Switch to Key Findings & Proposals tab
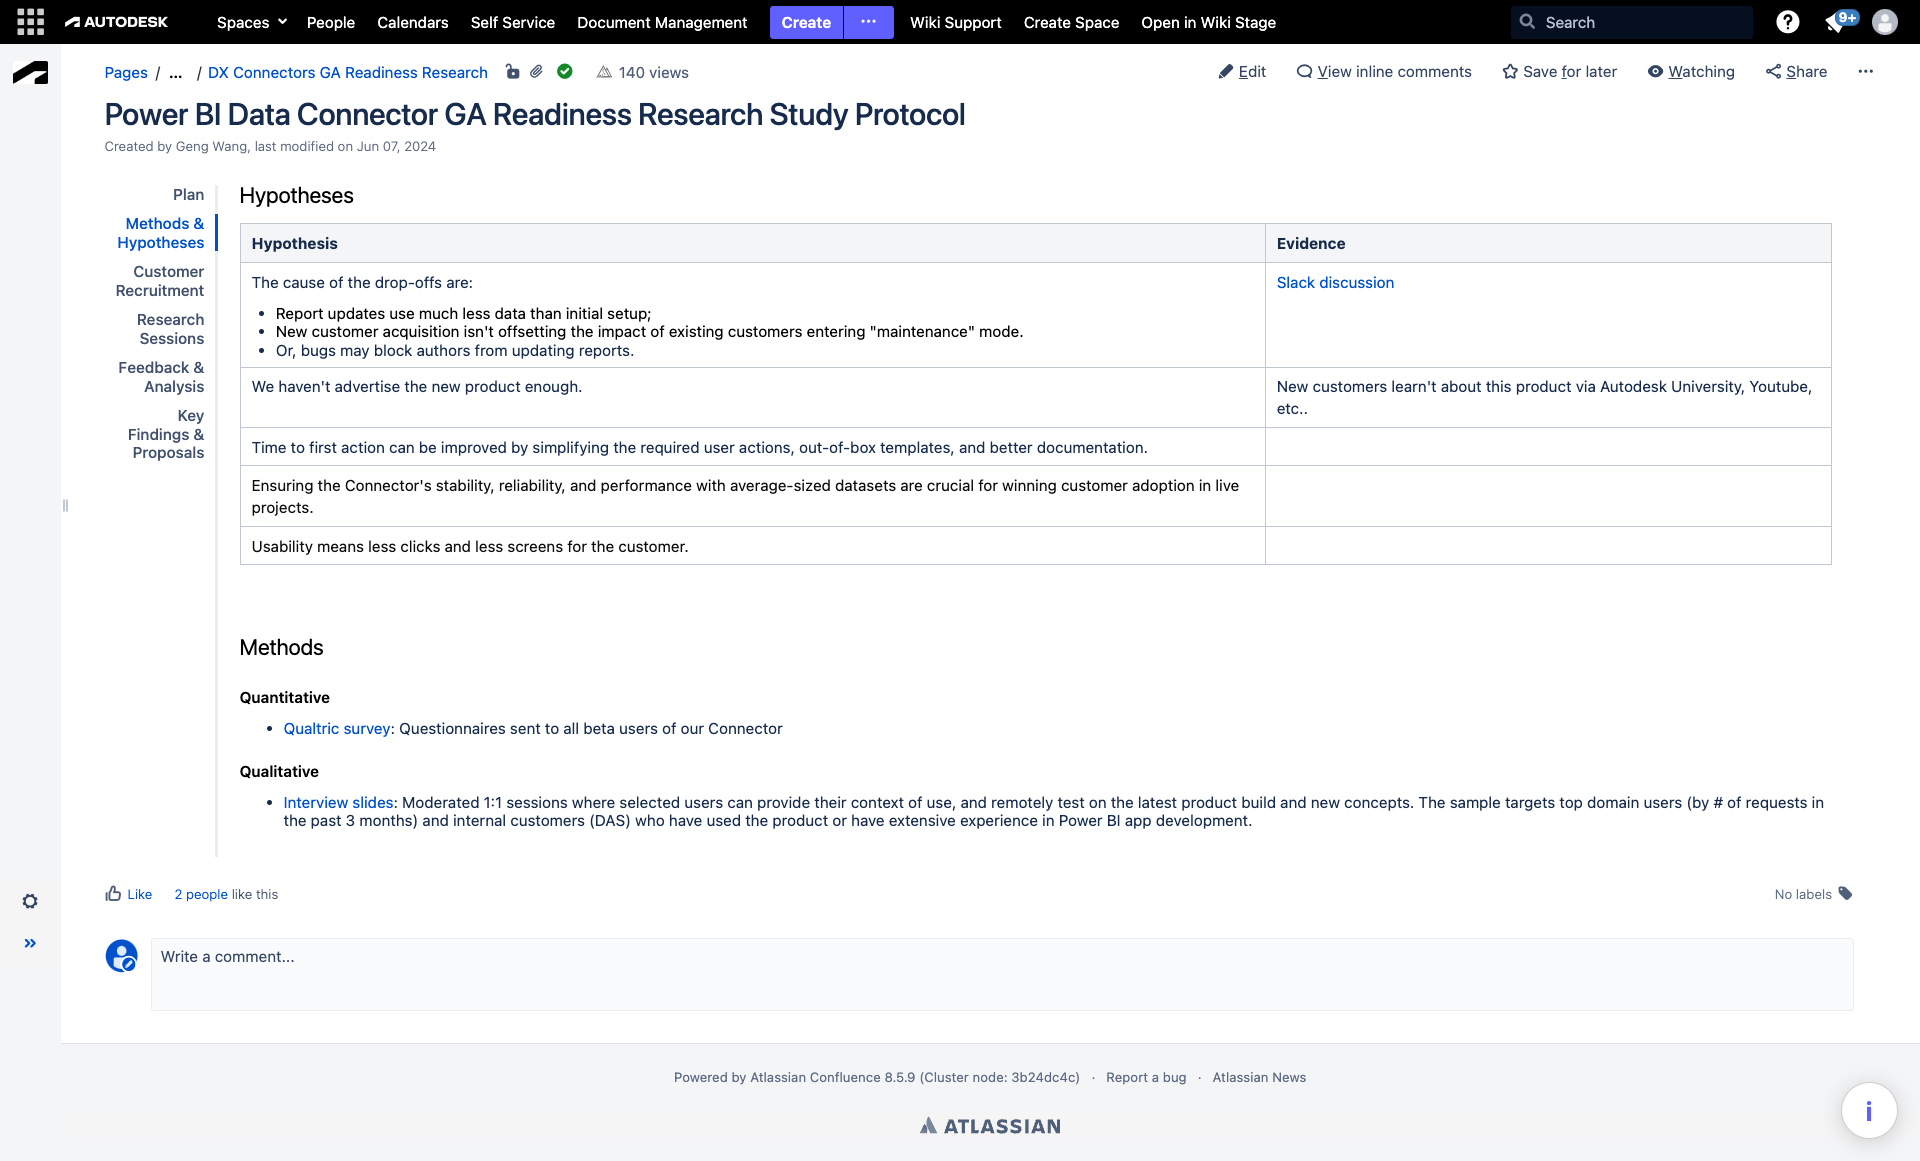This screenshot has height=1161, width=1920. tap(166, 434)
